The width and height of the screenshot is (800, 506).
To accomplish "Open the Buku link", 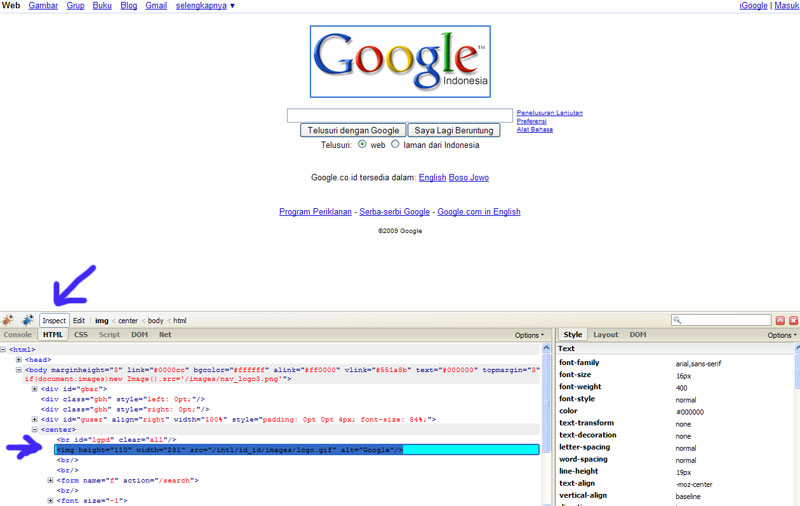I will point(102,6).
